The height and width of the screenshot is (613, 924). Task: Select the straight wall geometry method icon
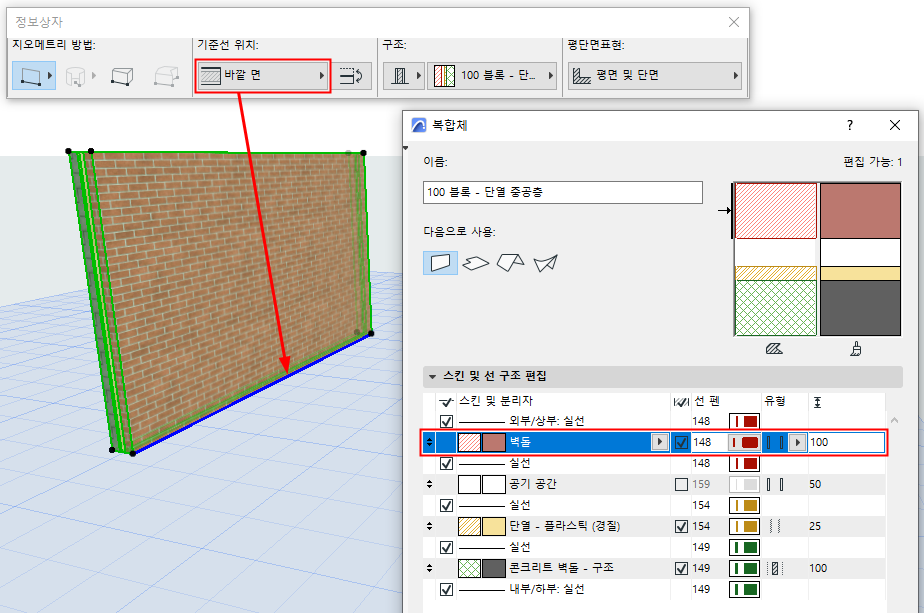pos(31,76)
